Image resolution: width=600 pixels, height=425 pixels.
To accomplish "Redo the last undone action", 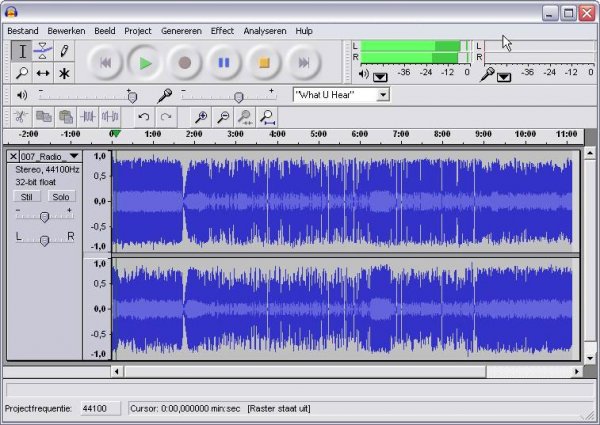I will (166, 117).
